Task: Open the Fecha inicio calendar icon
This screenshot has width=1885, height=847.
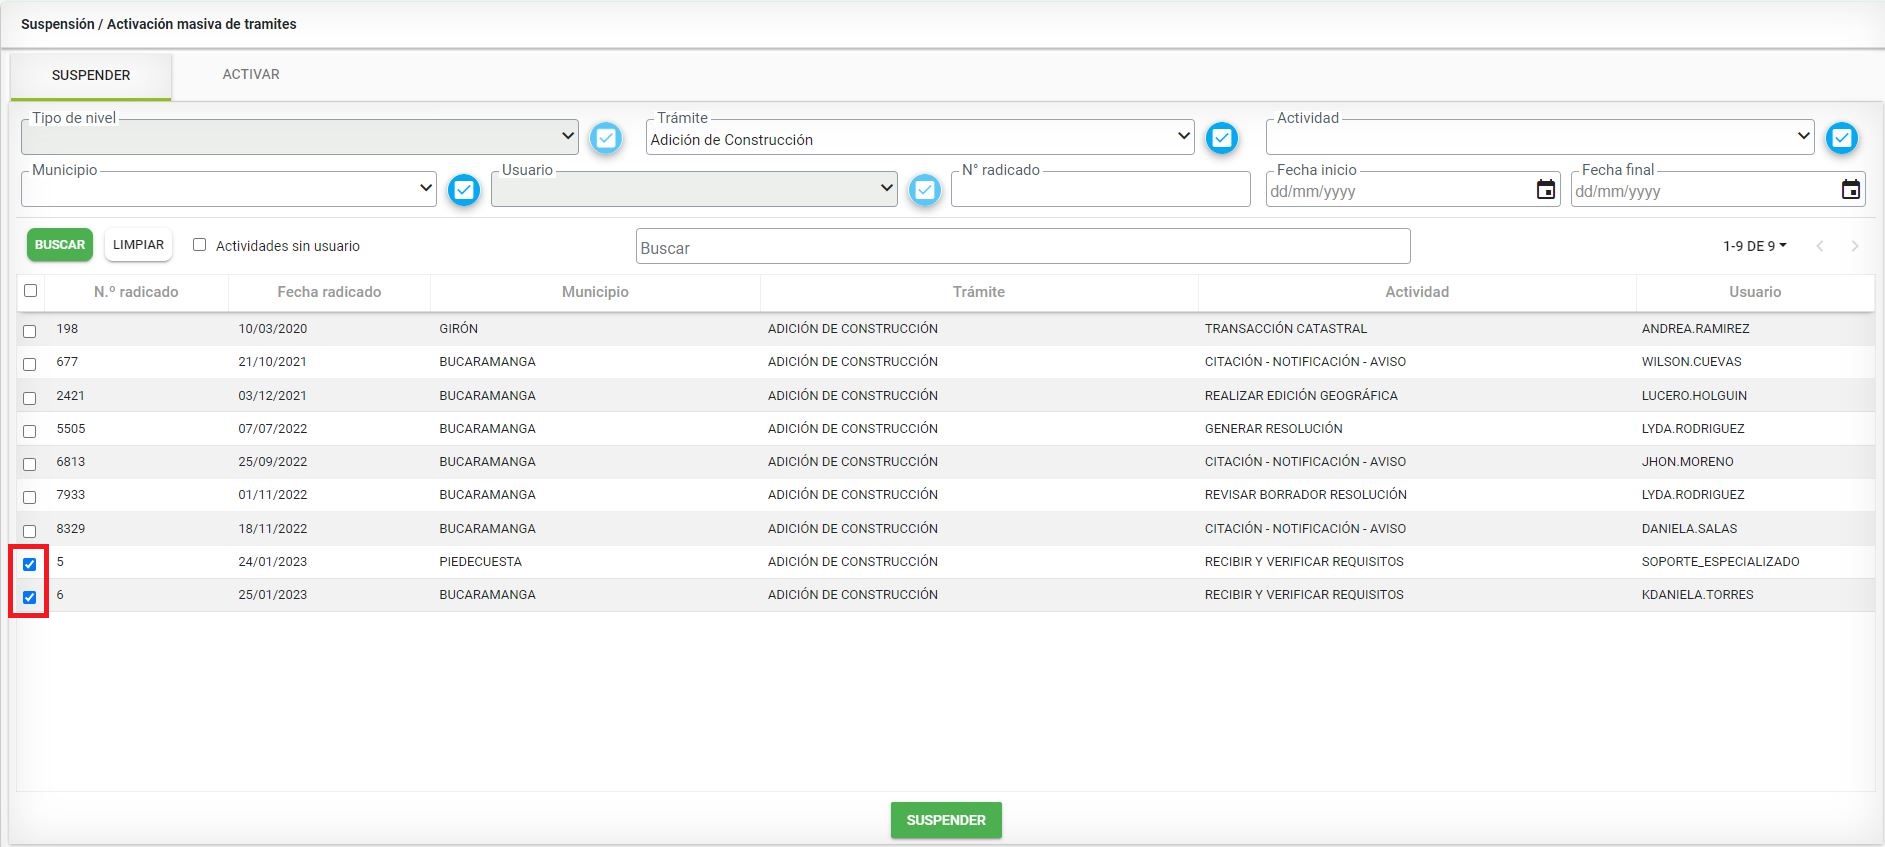Action: [1546, 190]
